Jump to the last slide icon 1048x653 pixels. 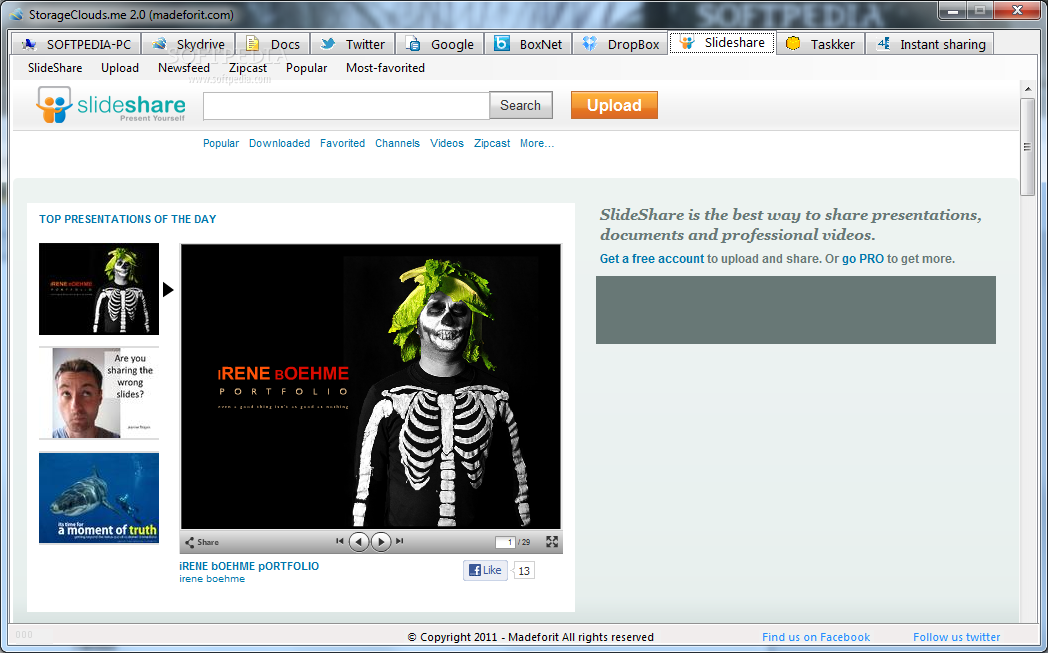(400, 541)
